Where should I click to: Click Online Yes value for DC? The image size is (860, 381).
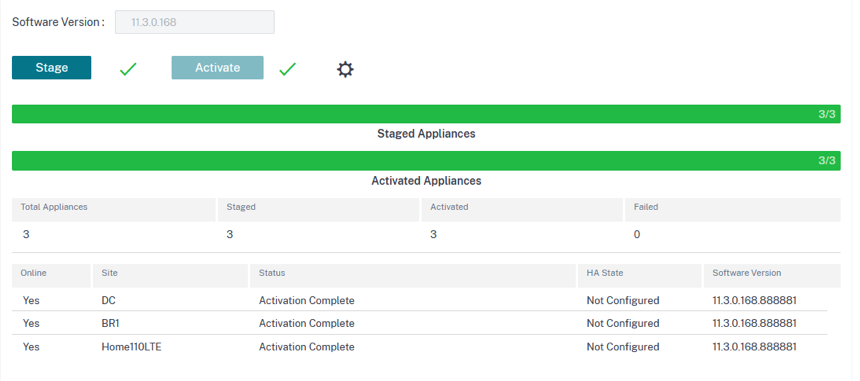click(31, 300)
